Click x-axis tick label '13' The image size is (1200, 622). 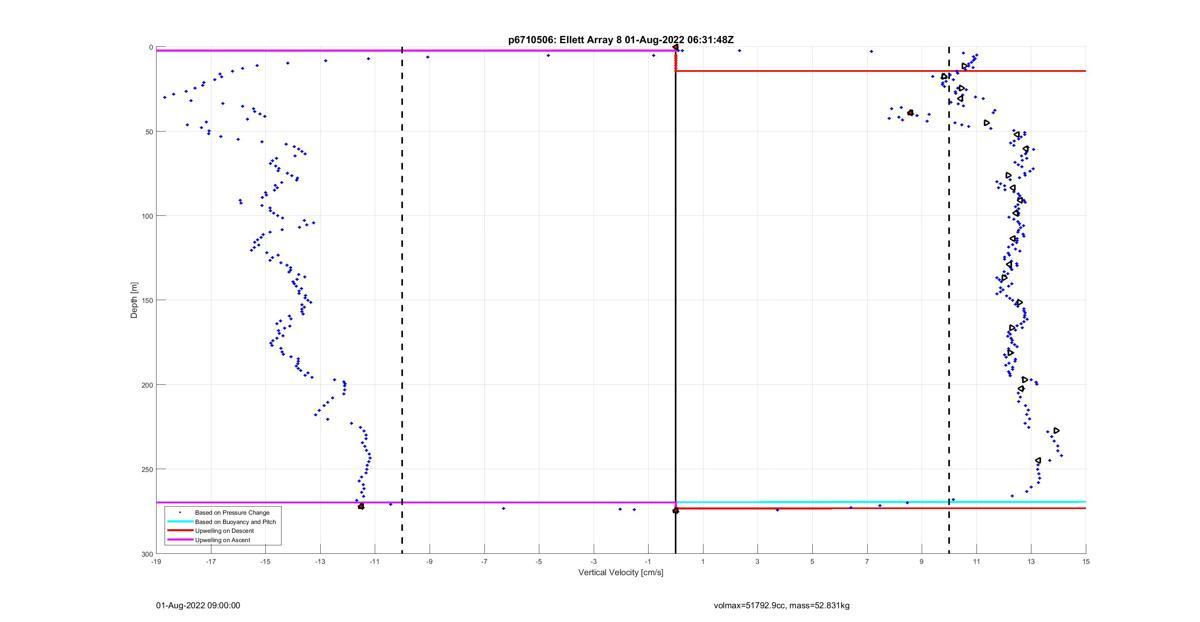[1031, 560]
